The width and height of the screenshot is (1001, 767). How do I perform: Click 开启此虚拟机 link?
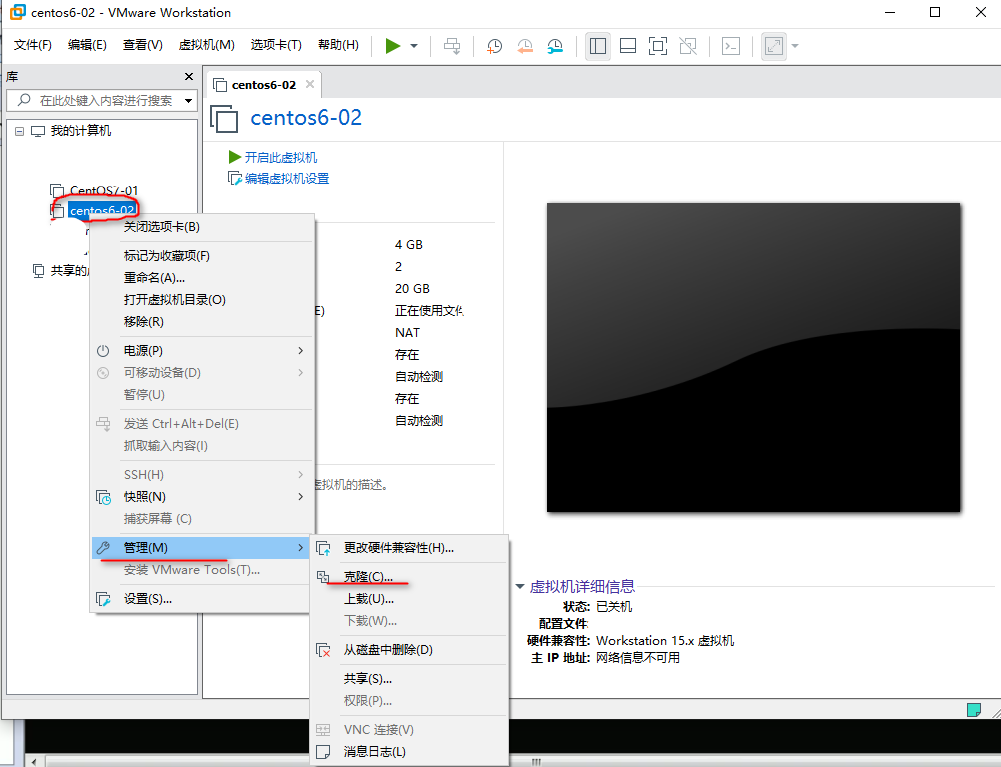pos(280,157)
